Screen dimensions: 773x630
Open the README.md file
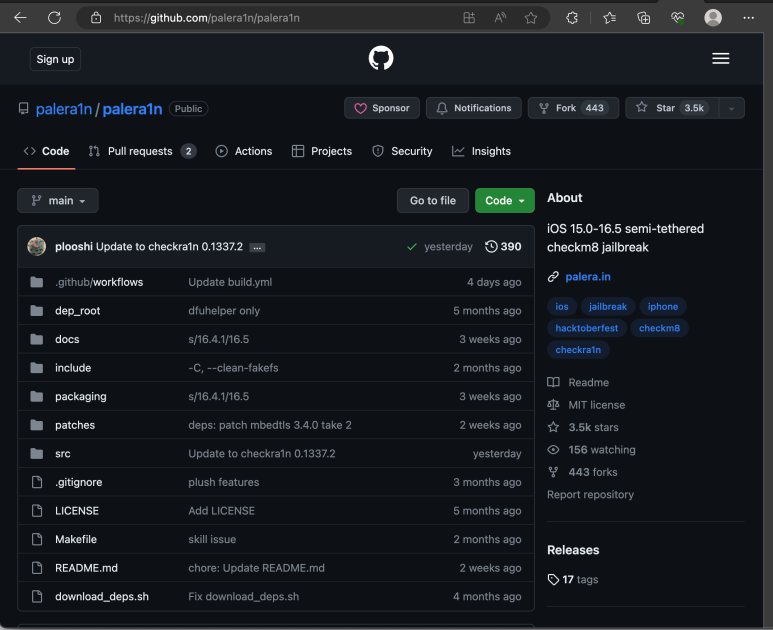click(86, 568)
